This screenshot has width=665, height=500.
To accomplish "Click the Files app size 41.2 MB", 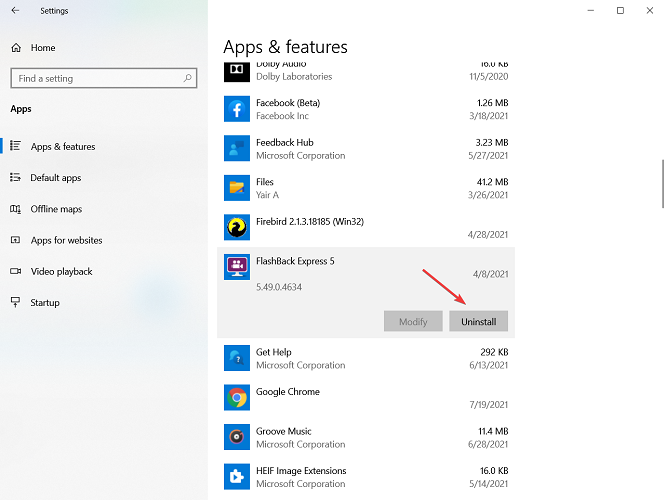I will pos(492,182).
